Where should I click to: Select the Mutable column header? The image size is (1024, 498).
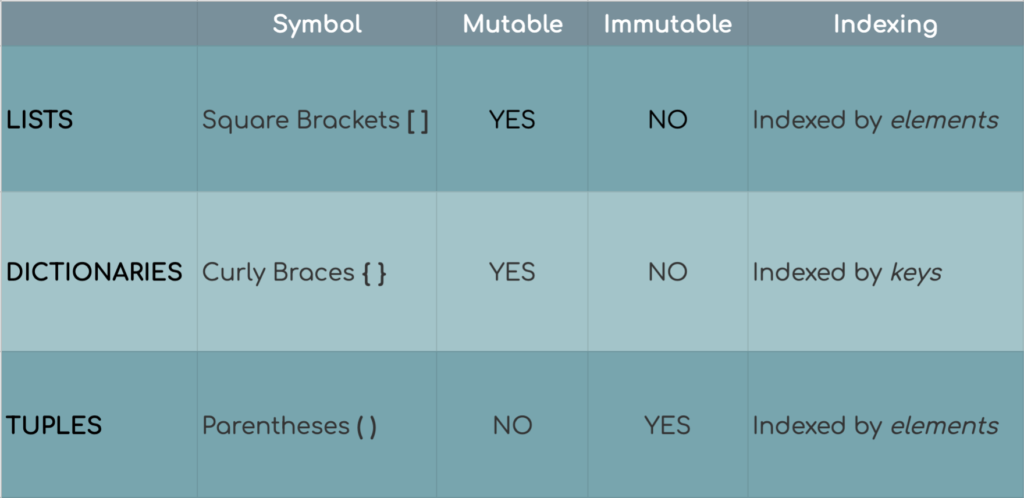point(512,24)
